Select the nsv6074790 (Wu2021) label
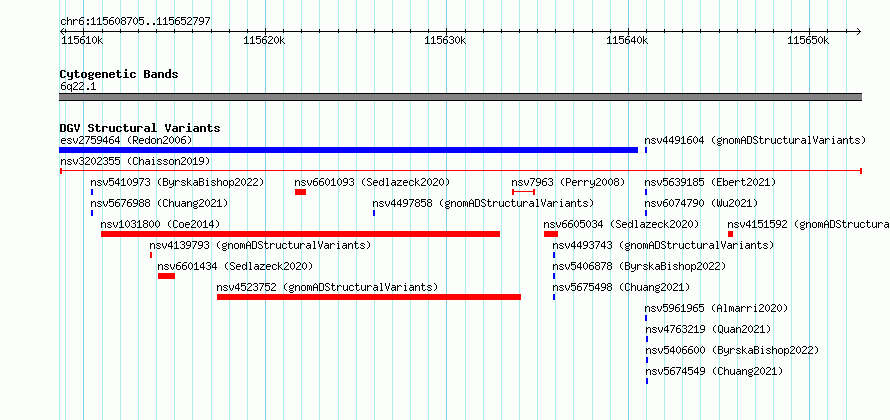This screenshot has width=890, height=420. pyautogui.click(x=701, y=203)
